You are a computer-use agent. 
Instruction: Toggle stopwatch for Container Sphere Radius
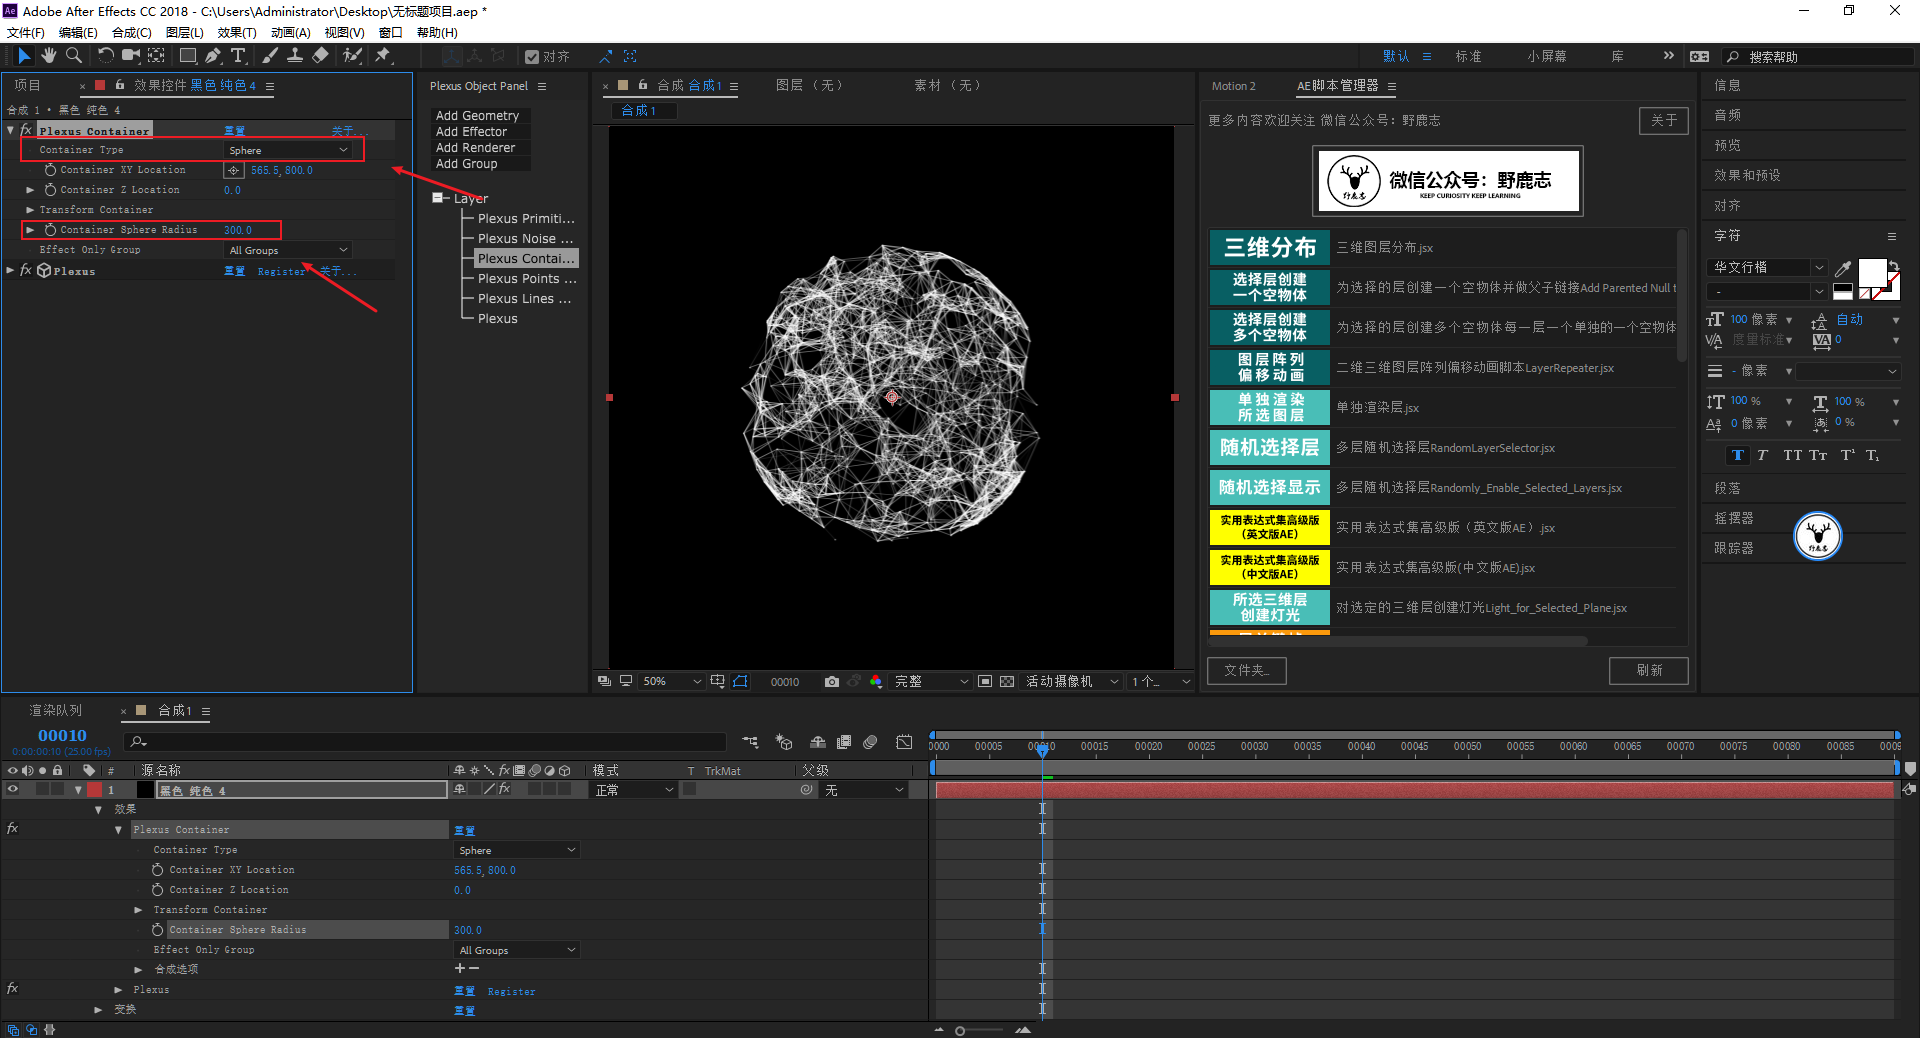click(50, 230)
